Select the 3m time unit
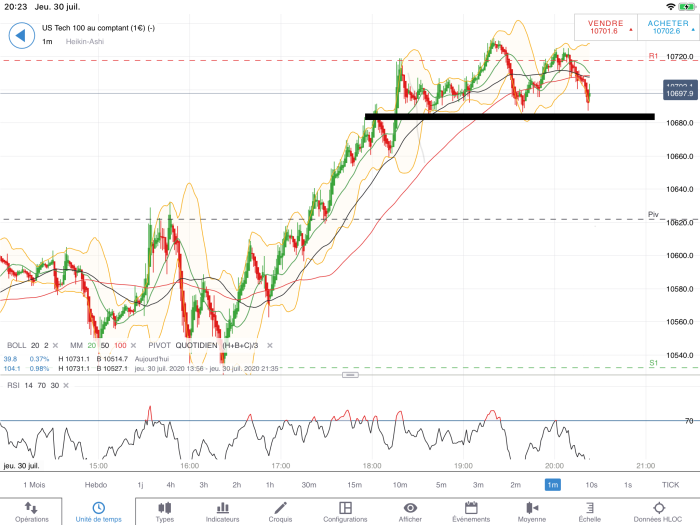The width and height of the screenshot is (700, 525). [478, 485]
